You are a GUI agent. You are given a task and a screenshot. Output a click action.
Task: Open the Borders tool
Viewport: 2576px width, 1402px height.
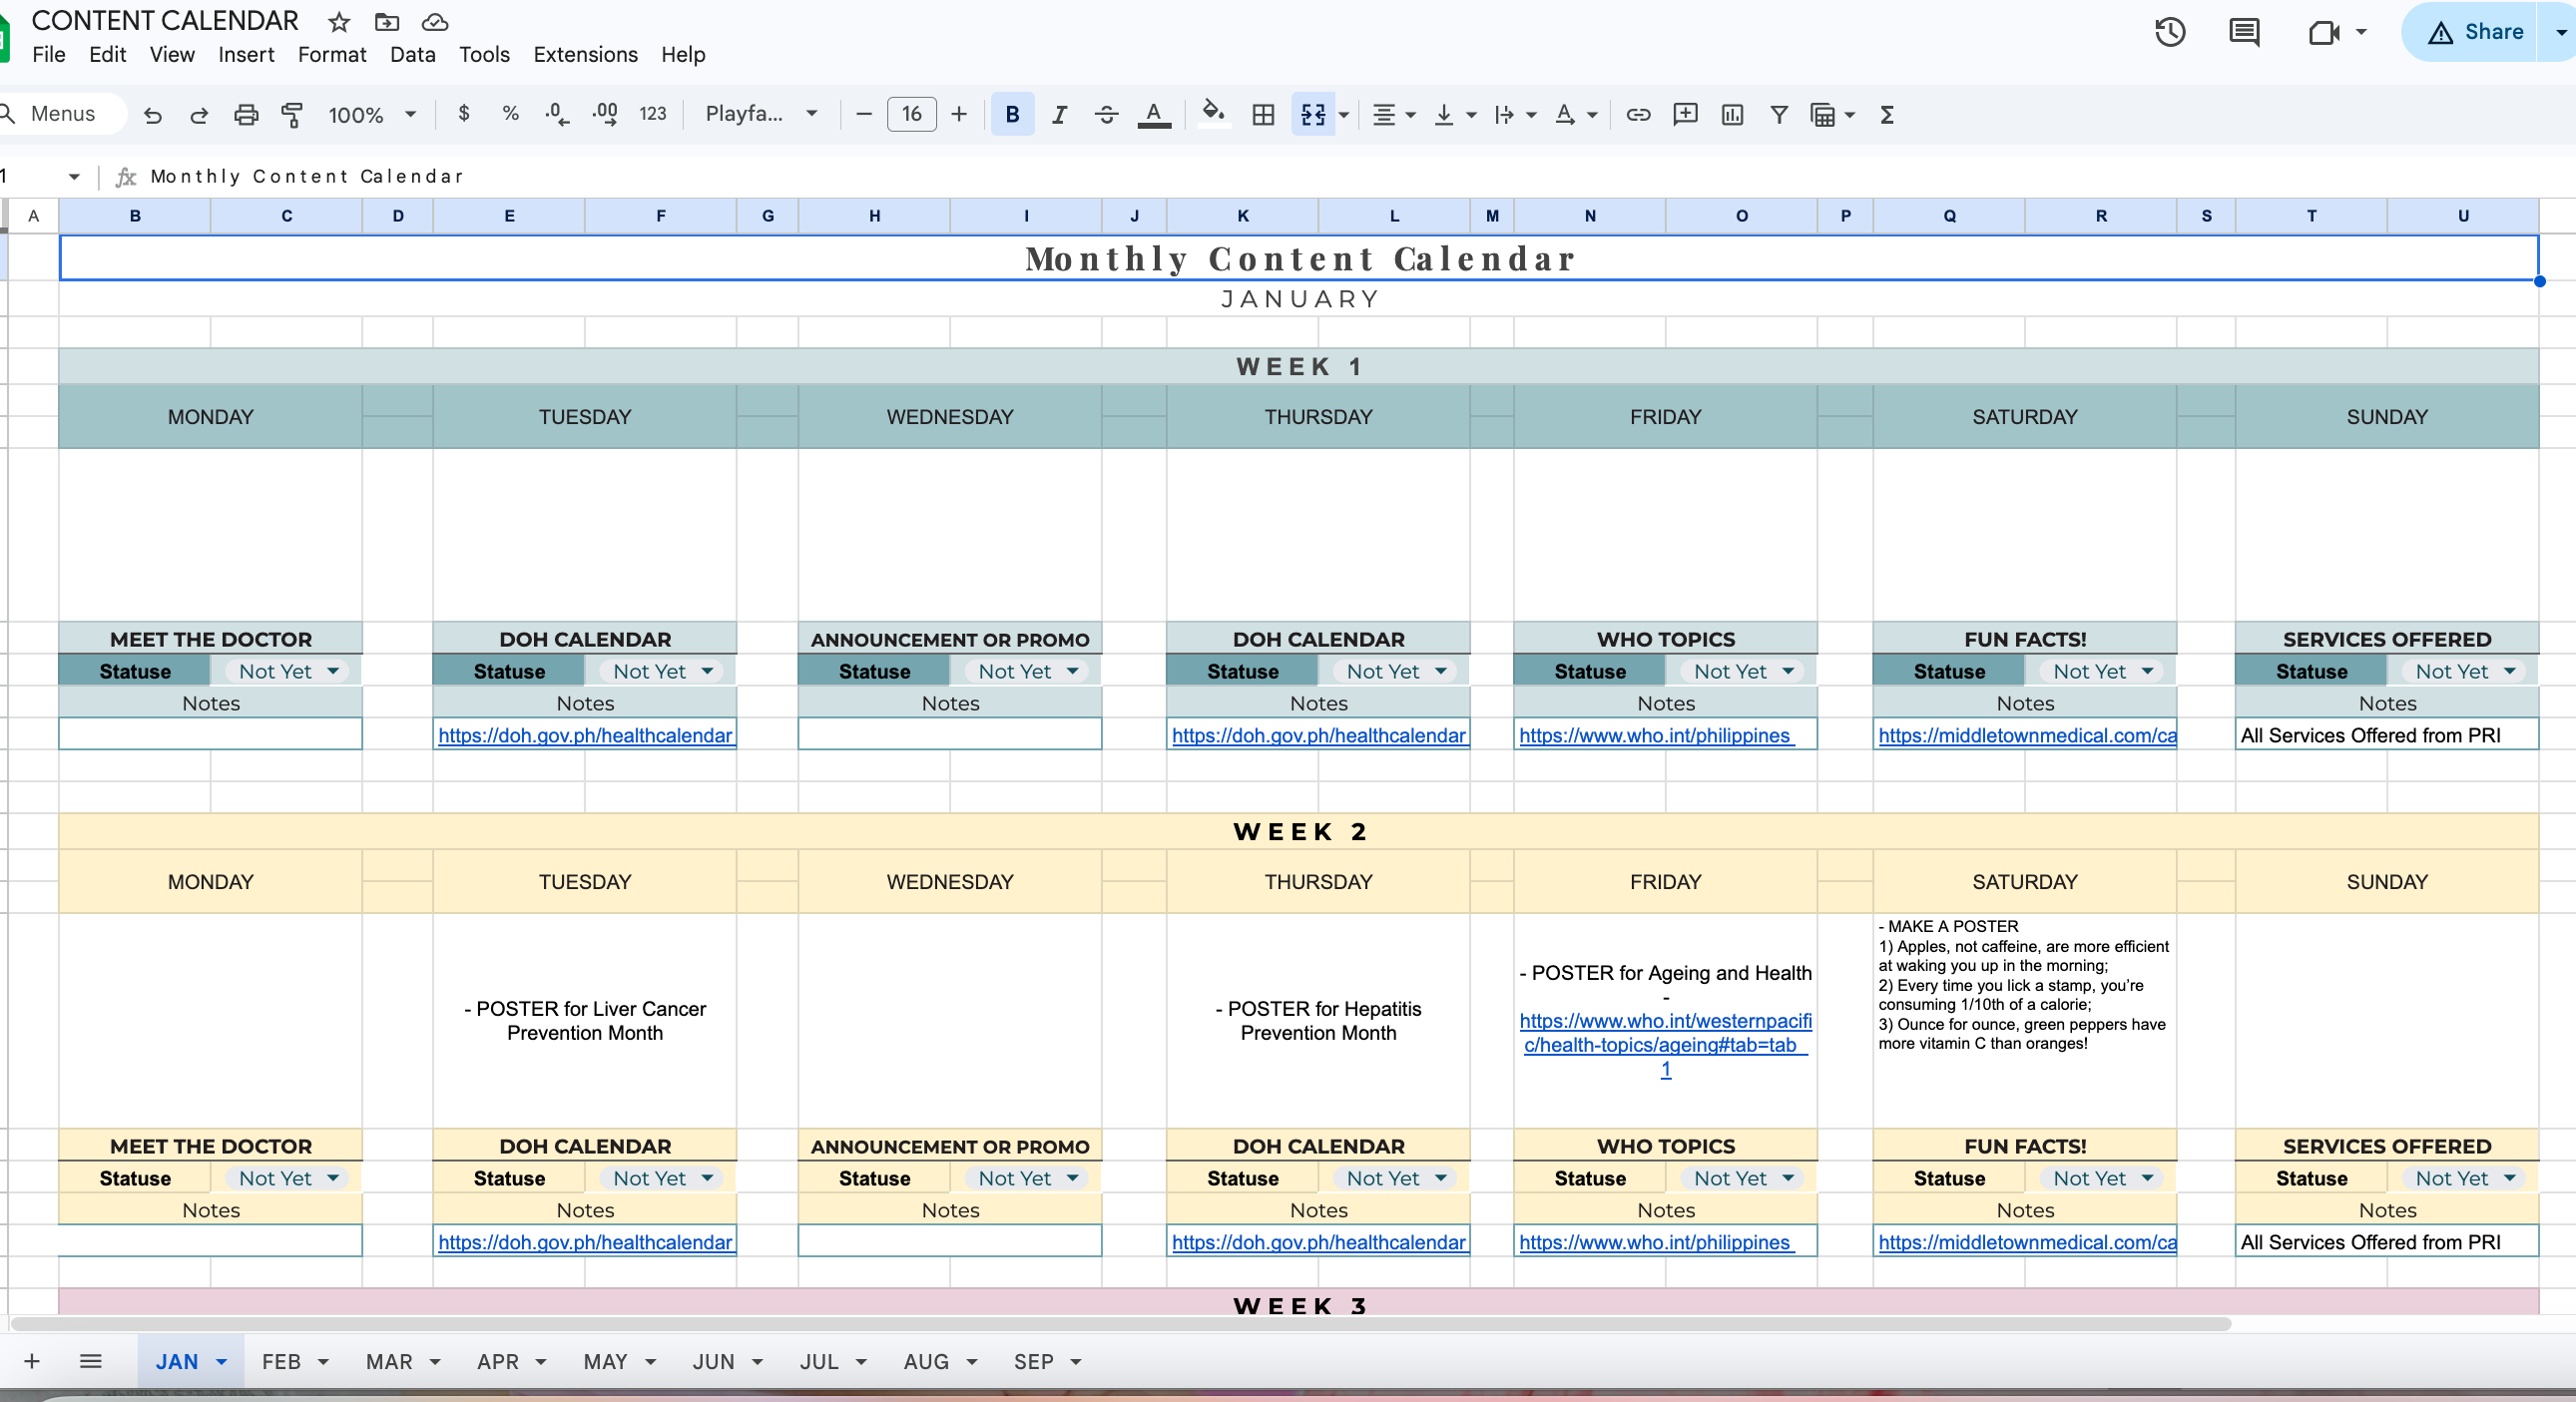click(1263, 115)
